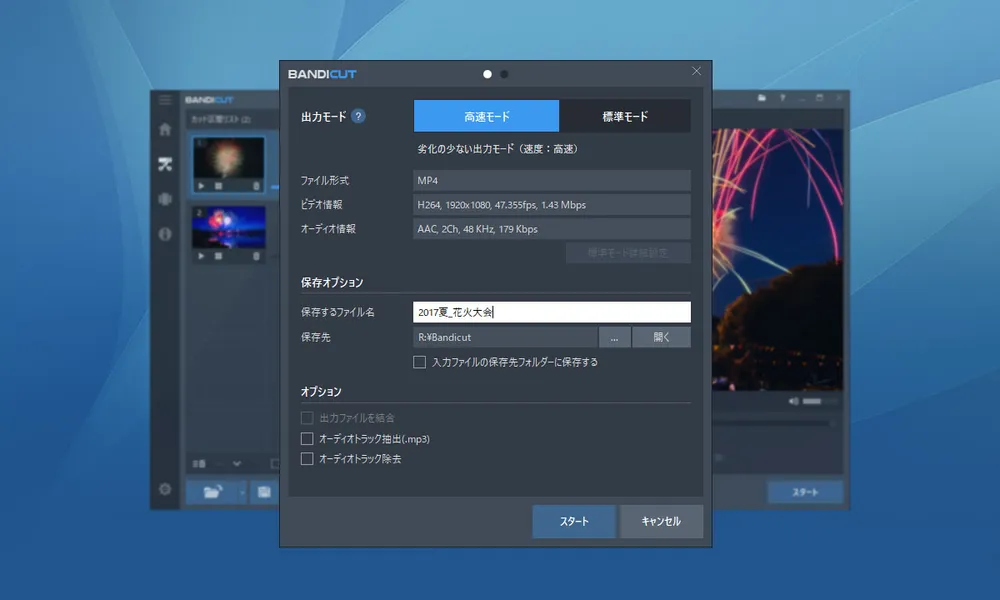
Task: Open the output mode help icon
Action: [358, 116]
